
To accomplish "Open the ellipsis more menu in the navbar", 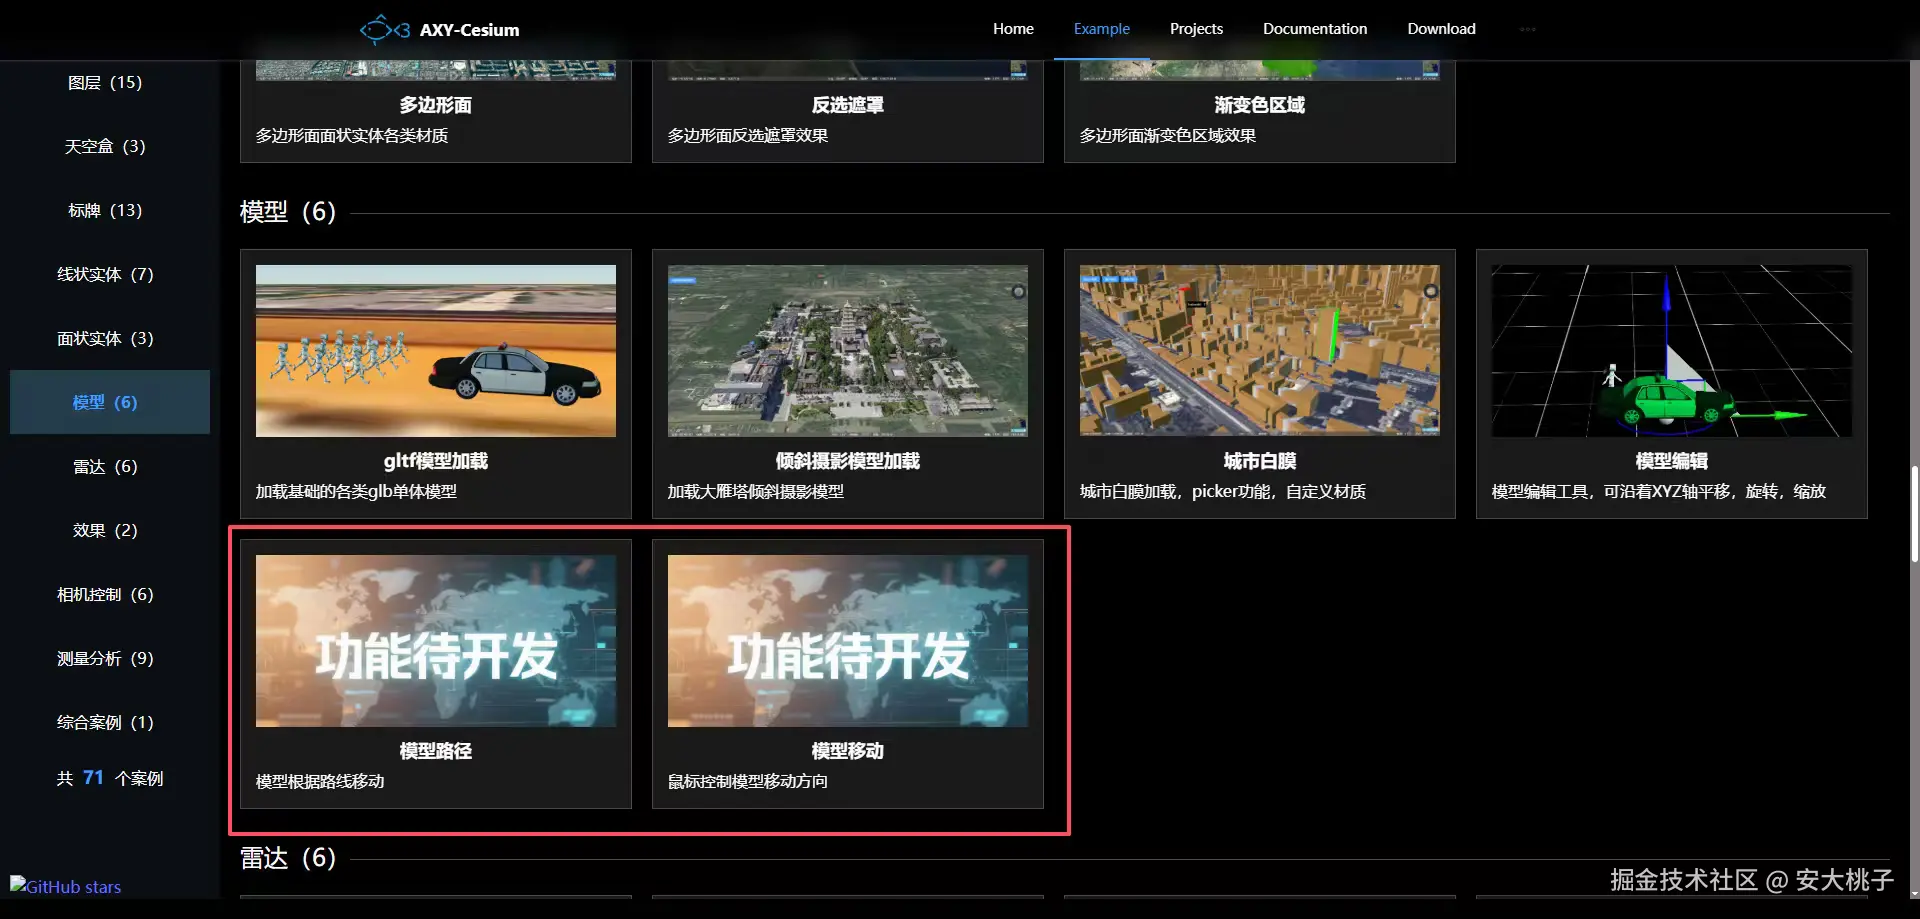I will (x=1527, y=29).
